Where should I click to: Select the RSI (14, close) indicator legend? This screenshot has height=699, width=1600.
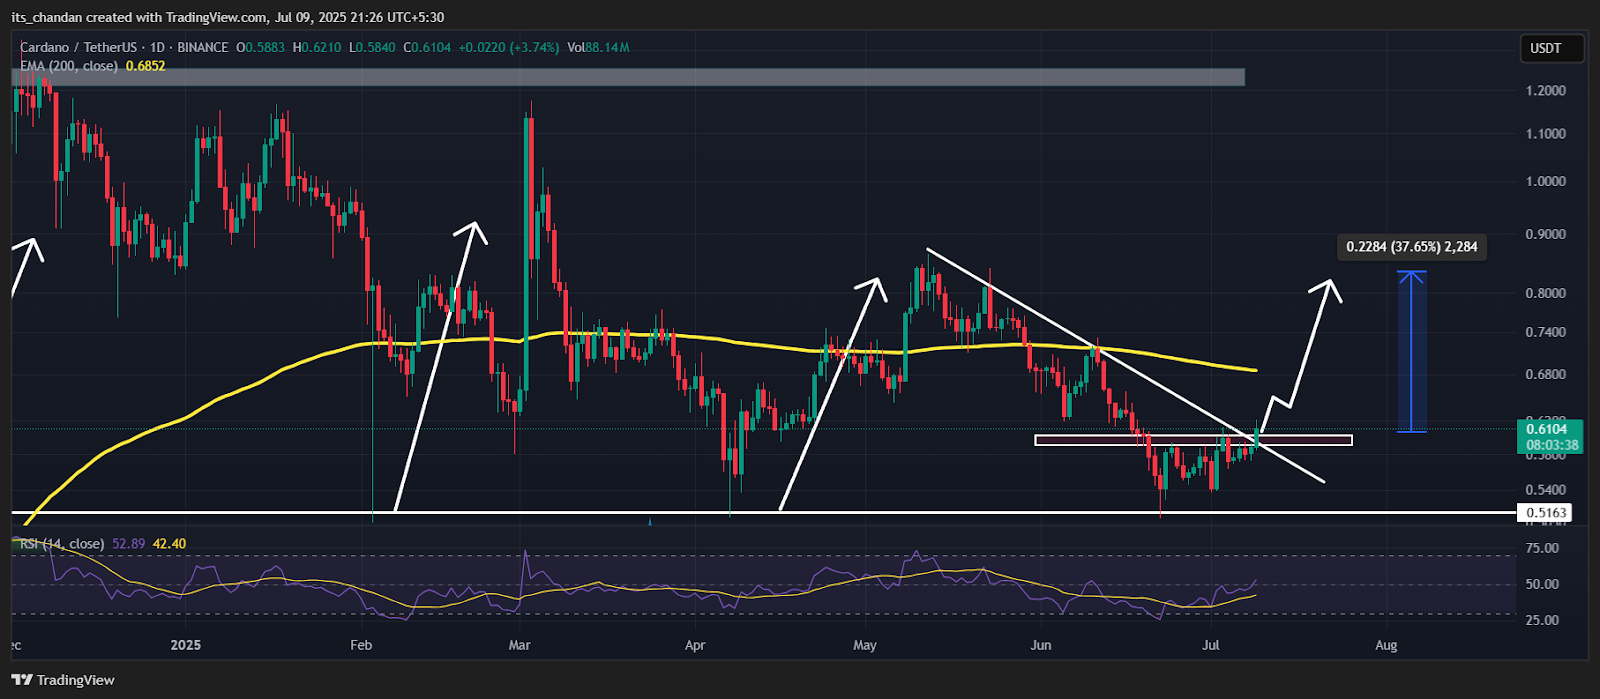[62, 544]
